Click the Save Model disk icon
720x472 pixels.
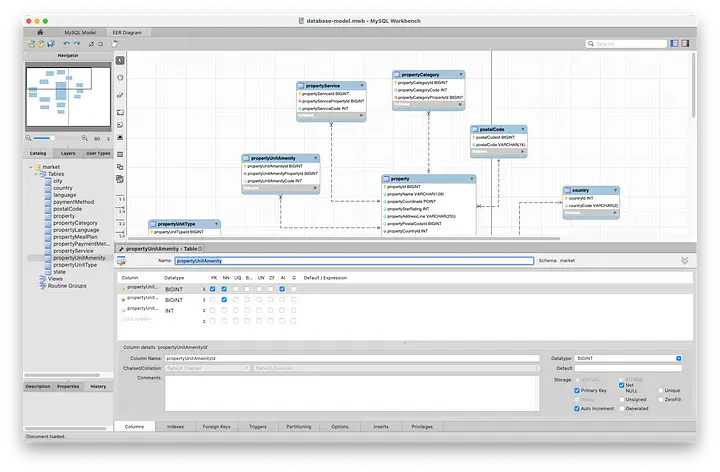coord(51,44)
